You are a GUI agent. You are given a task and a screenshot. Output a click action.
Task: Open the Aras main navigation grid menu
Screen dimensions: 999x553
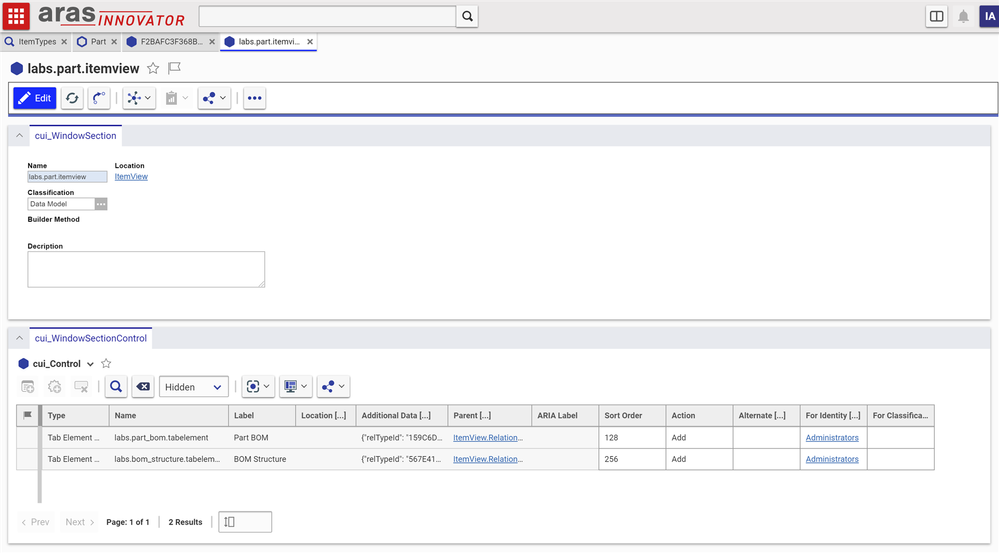(x=16, y=16)
